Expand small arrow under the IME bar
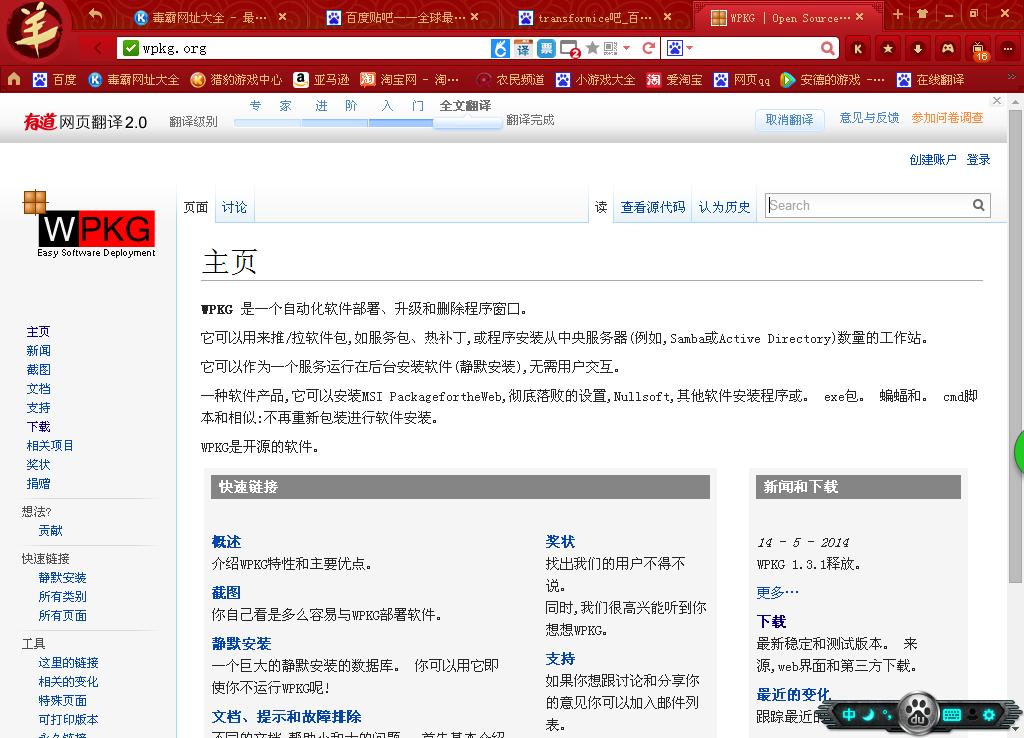Viewport: 1024px width, 738px height. coord(1015,729)
